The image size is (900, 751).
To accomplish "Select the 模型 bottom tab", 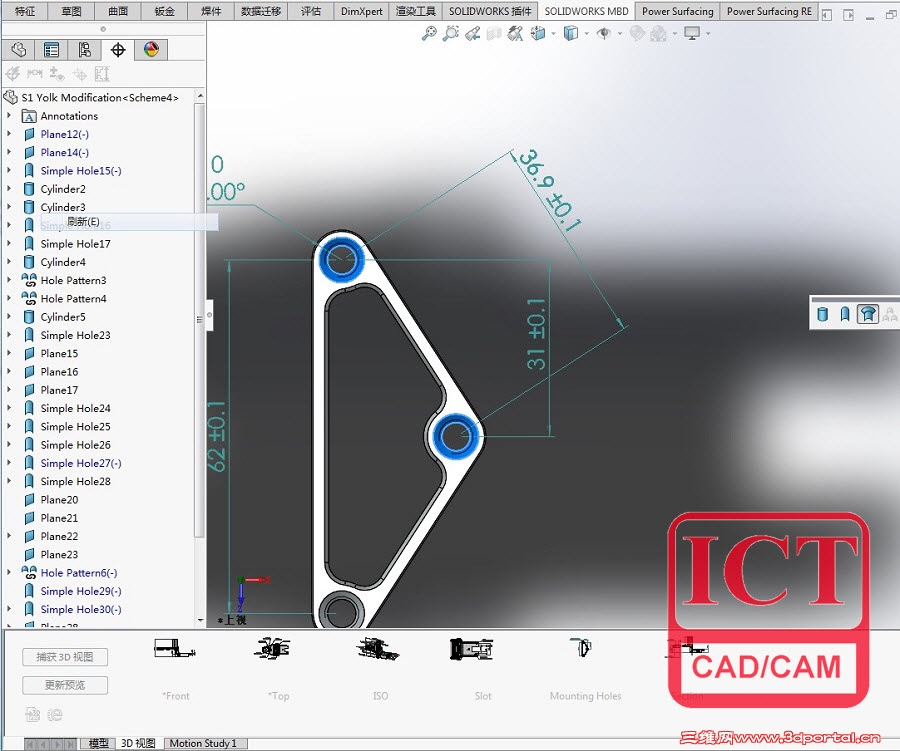I will (98, 744).
